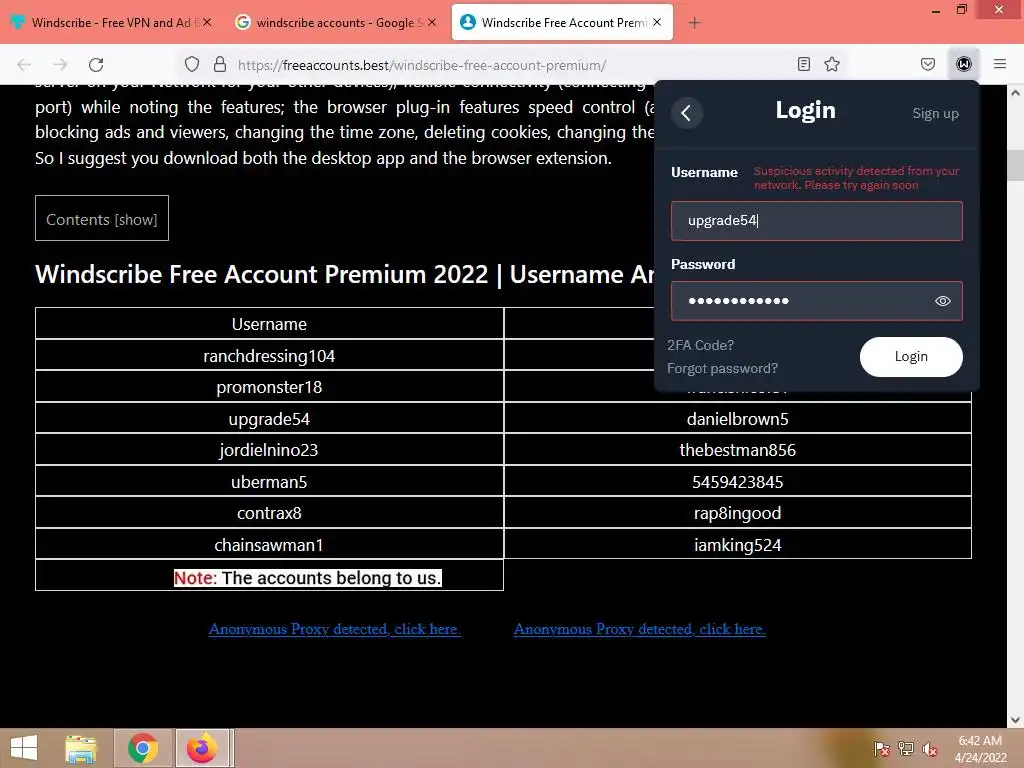Image resolution: width=1024 pixels, height=768 pixels.
Task: Open tracking protection shield icon
Action: coord(191,64)
